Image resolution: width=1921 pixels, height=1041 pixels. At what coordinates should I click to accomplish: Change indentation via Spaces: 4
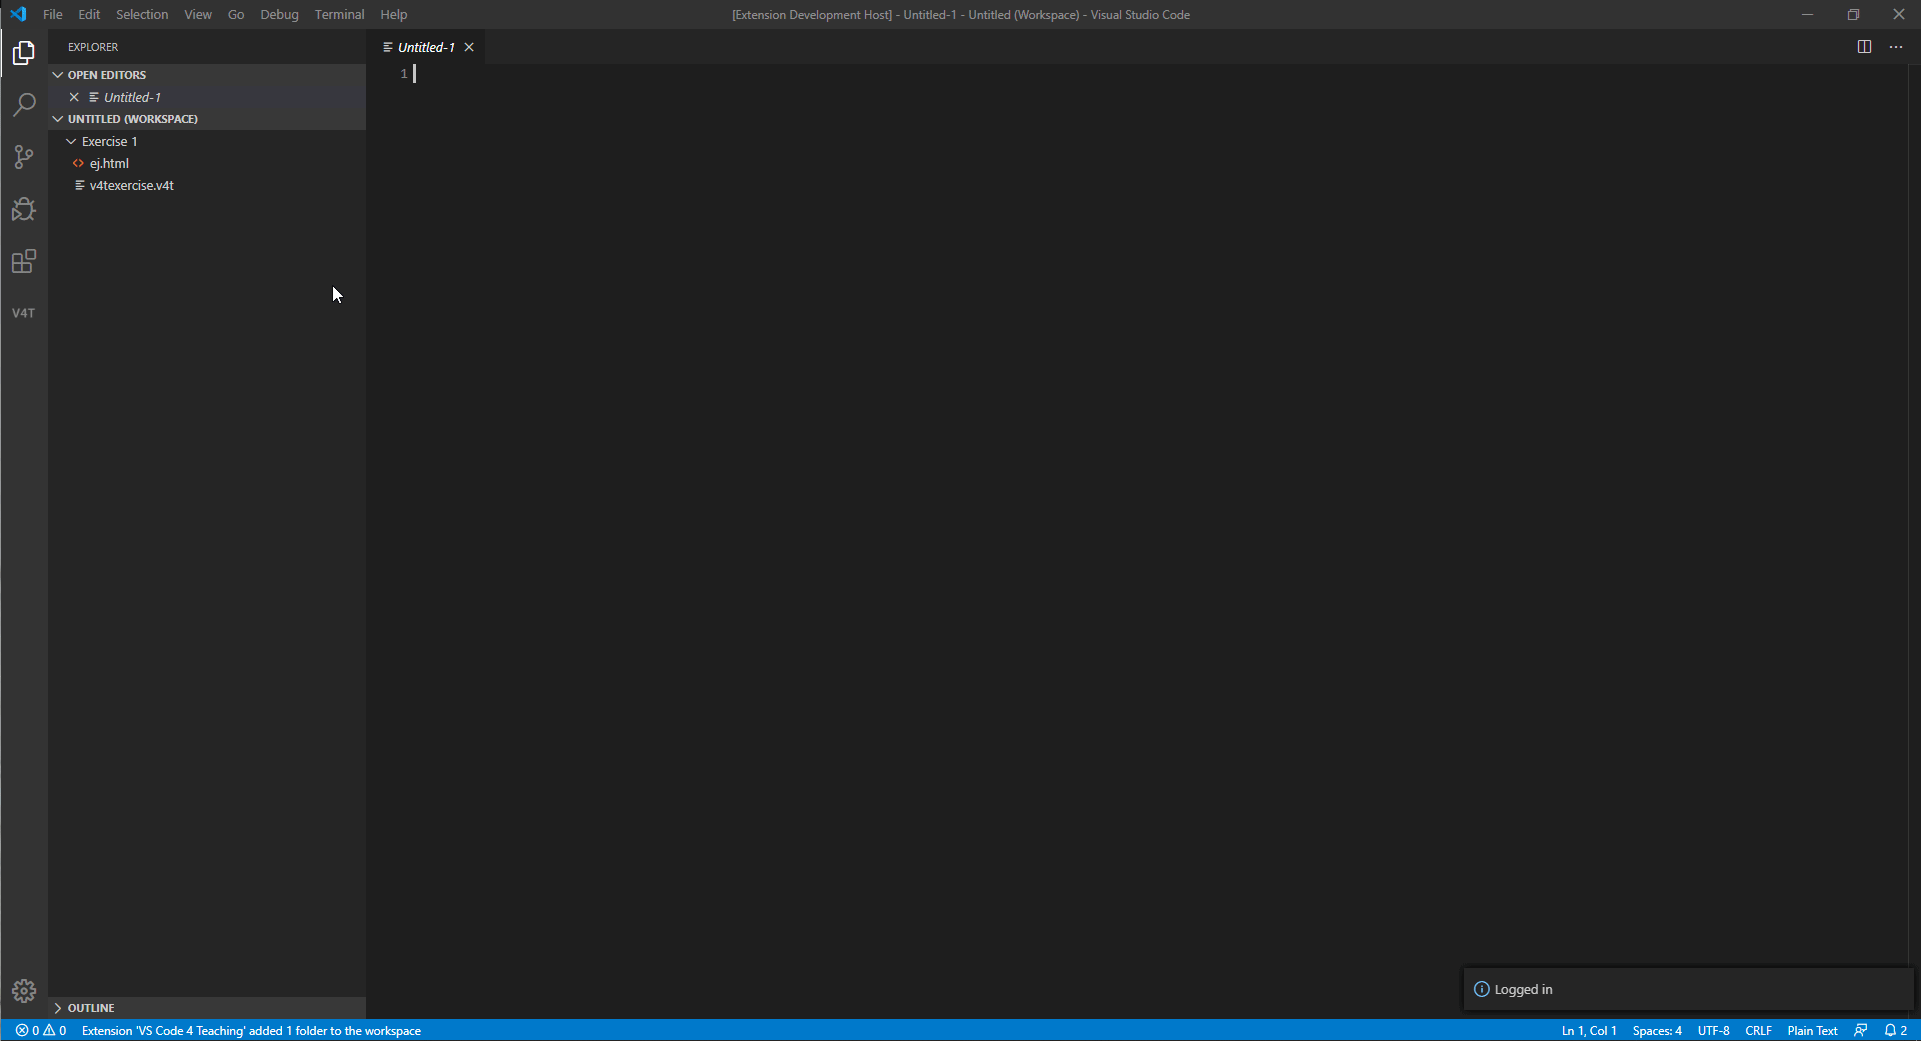point(1657,1030)
